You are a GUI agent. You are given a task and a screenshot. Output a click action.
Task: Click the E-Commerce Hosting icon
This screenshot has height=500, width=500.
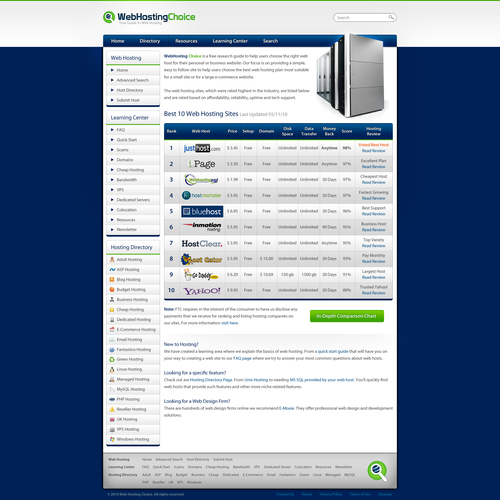112,329
